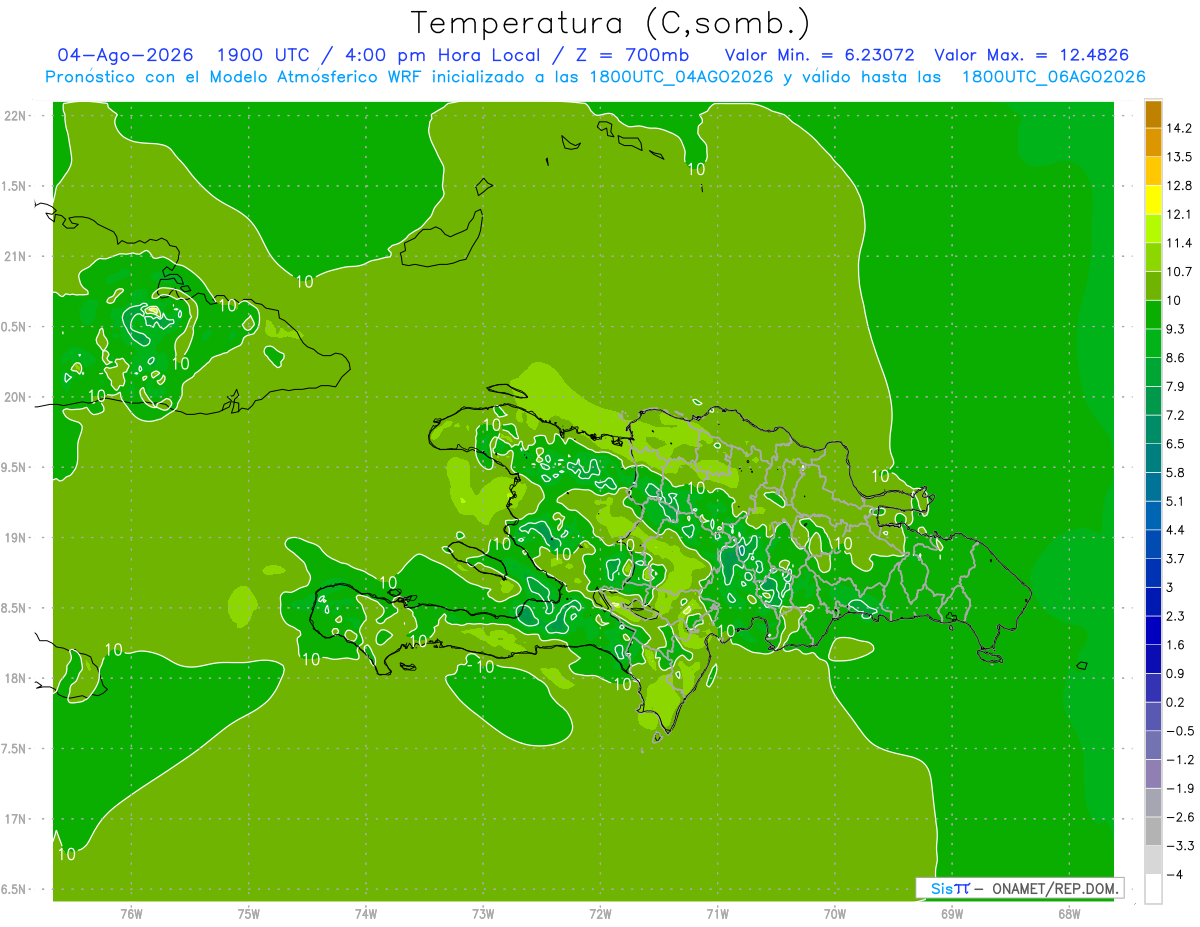
Task: Pick teal legend band between 6.5 and 5.8
Action: point(1153,458)
